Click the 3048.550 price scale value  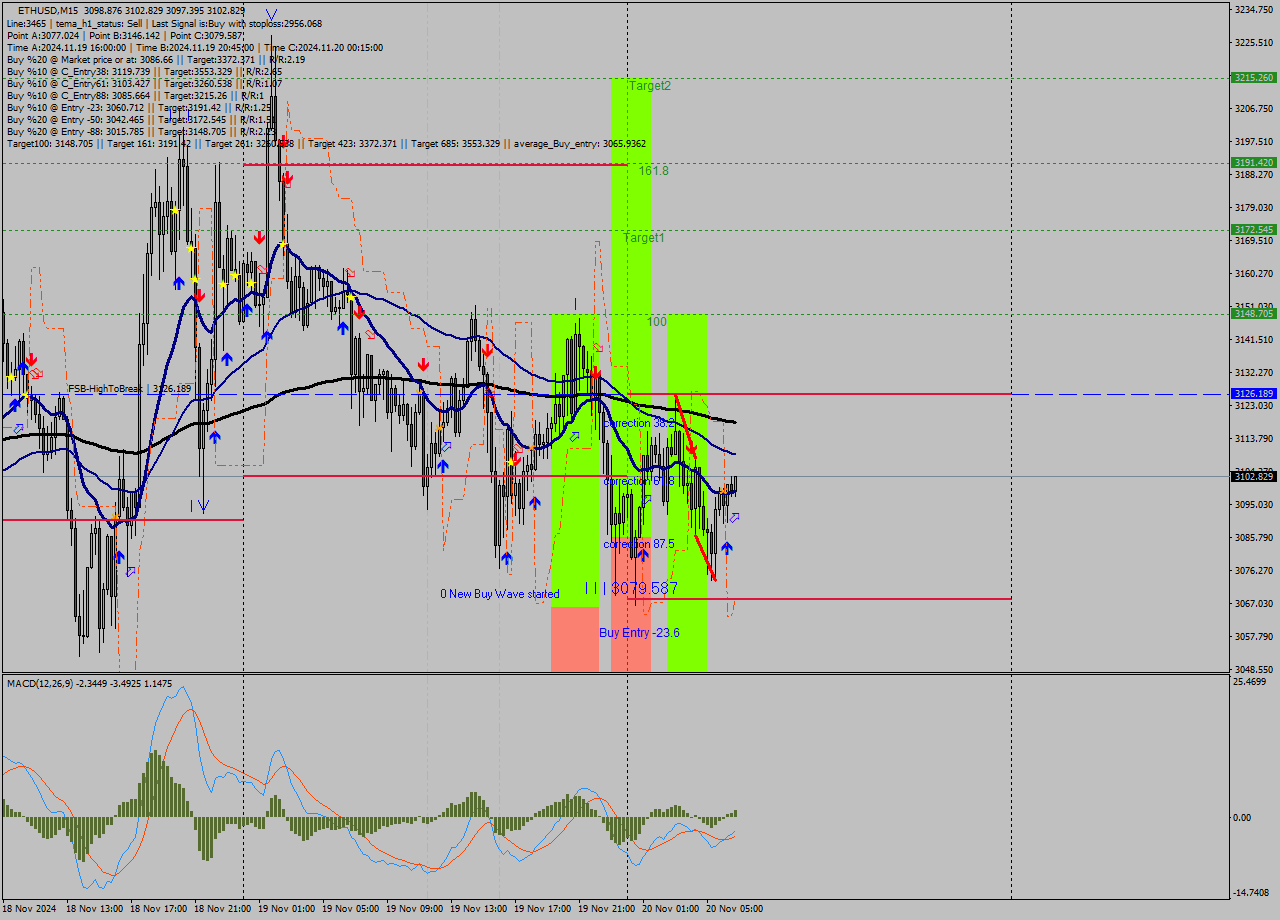1254,669
